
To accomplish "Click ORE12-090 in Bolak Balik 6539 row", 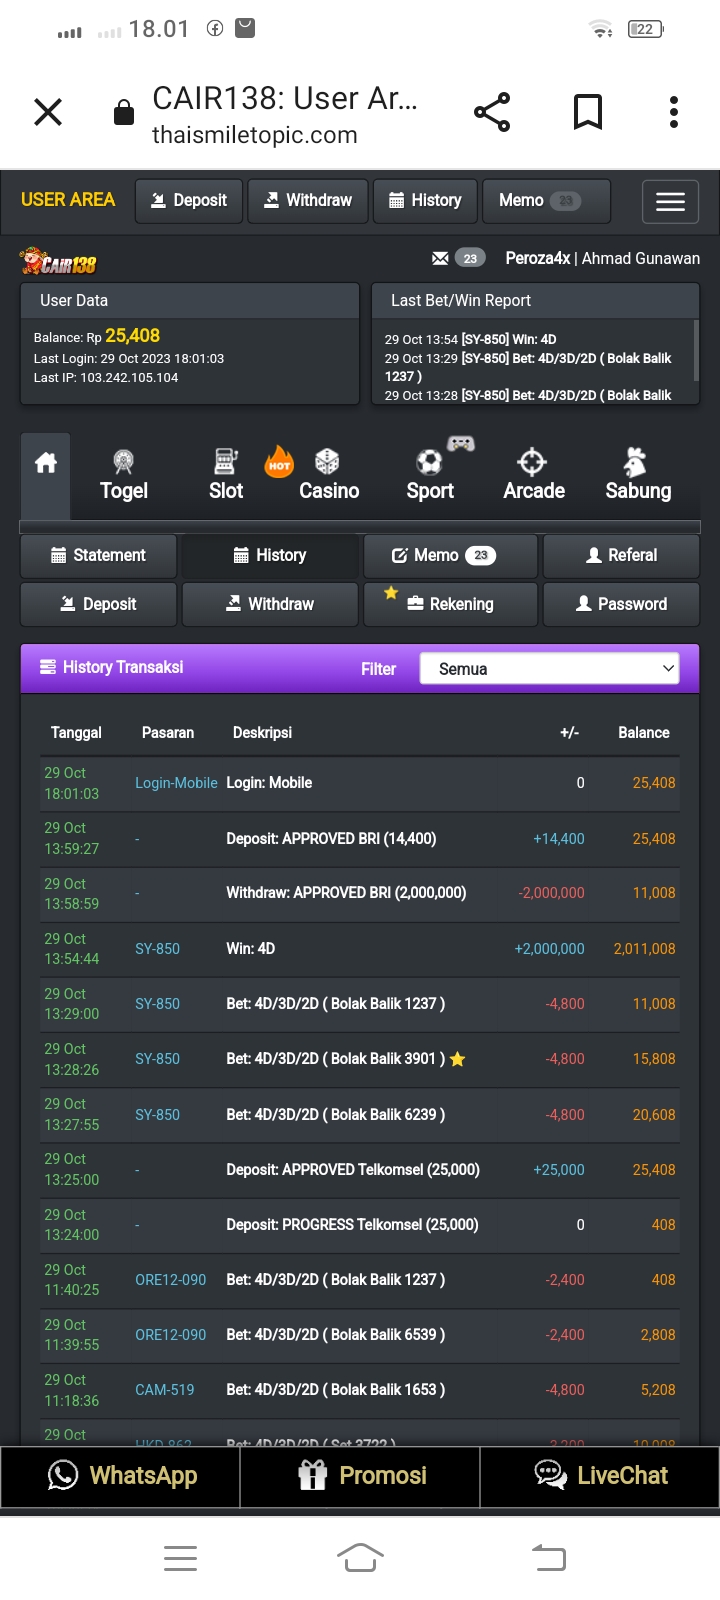I will pos(171,1335).
